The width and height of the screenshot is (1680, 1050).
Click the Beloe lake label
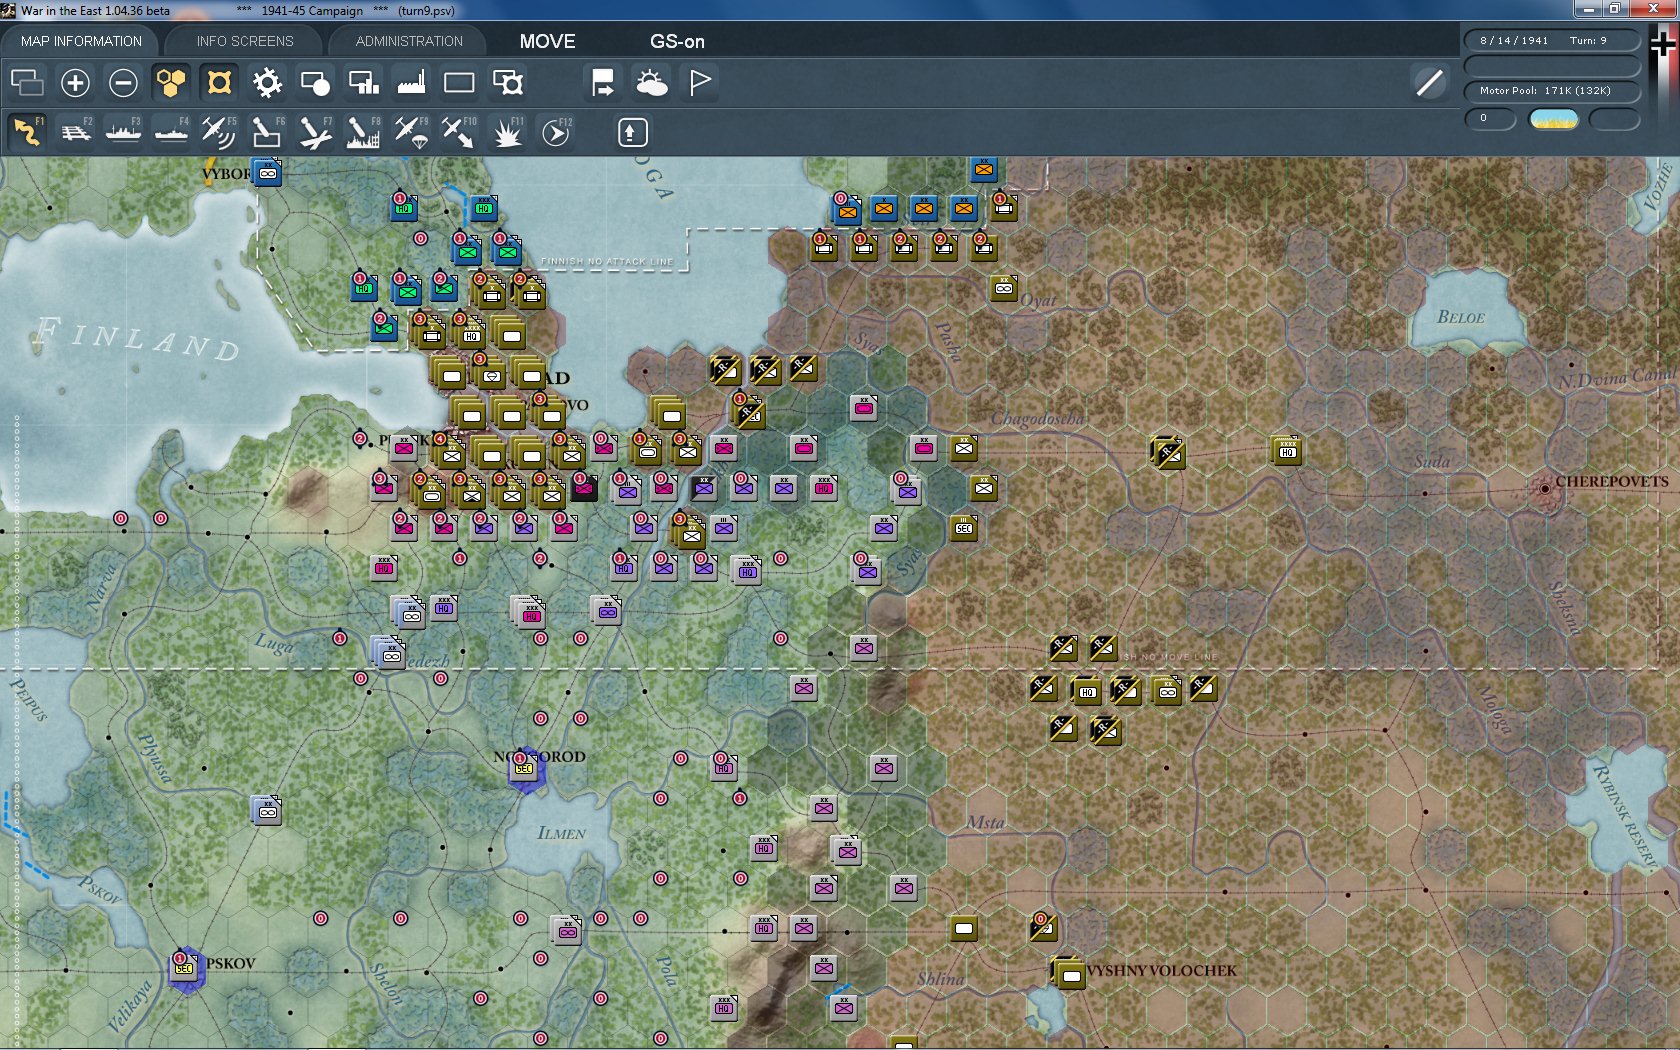click(x=1461, y=317)
